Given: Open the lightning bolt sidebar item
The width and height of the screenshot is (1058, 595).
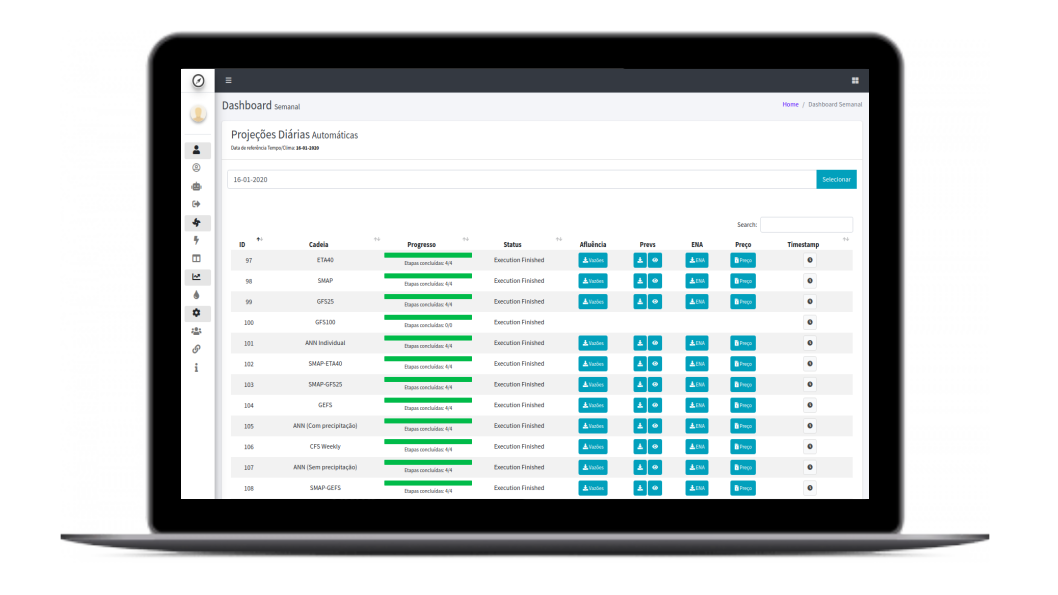Looking at the screenshot, I should 197,240.
